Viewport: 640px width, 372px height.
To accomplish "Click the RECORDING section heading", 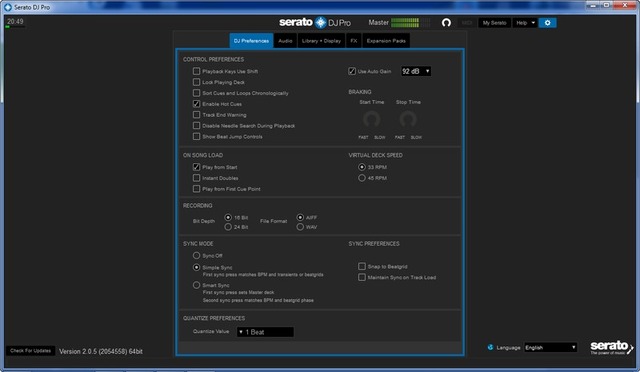I will [x=198, y=205].
